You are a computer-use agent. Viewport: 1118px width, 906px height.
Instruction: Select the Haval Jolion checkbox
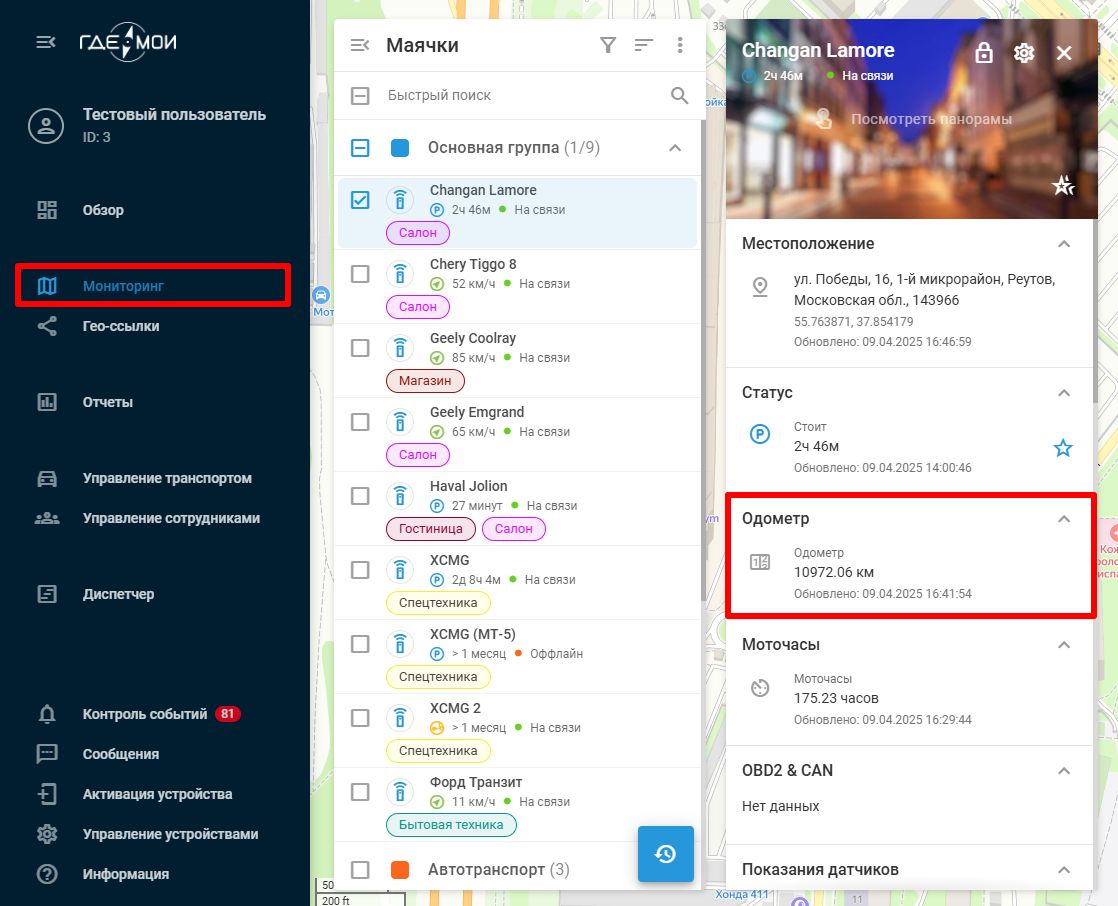pyautogui.click(x=360, y=496)
